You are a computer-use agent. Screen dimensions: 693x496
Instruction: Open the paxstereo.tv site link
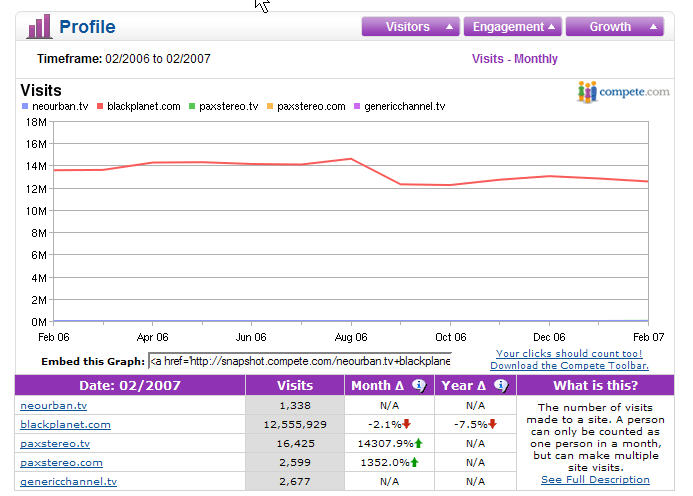point(55,443)
